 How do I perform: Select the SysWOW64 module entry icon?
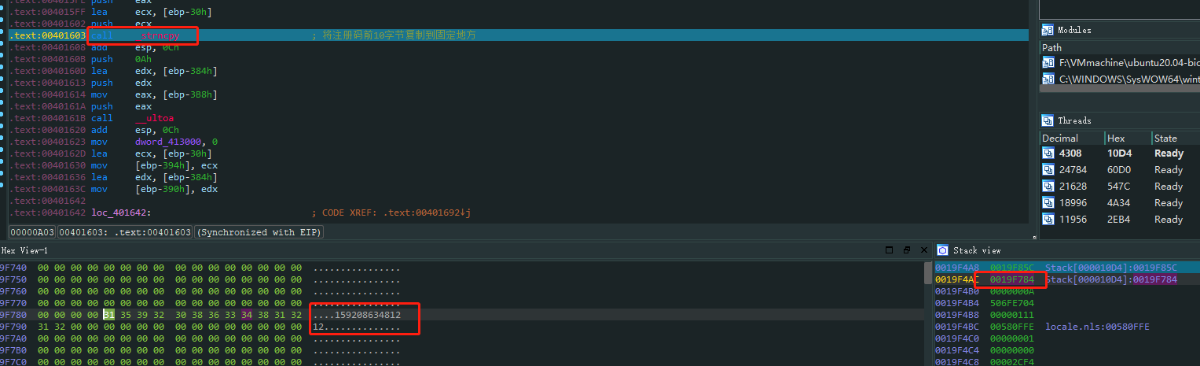point(1048,78)
